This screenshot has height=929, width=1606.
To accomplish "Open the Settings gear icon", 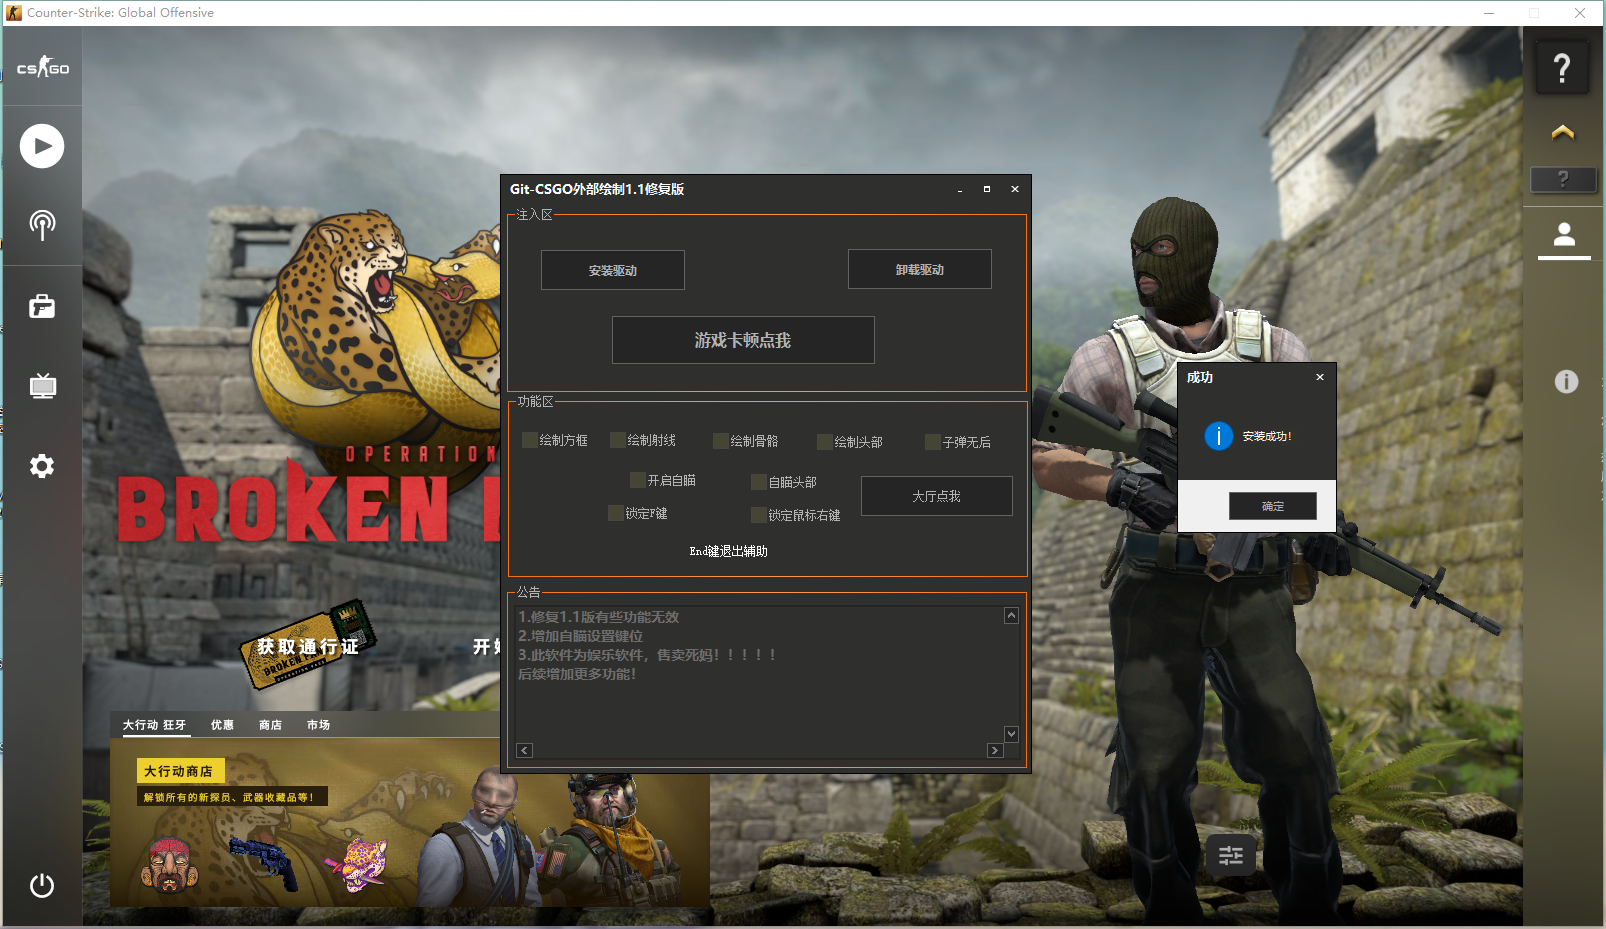I will [x=41, y=465].
